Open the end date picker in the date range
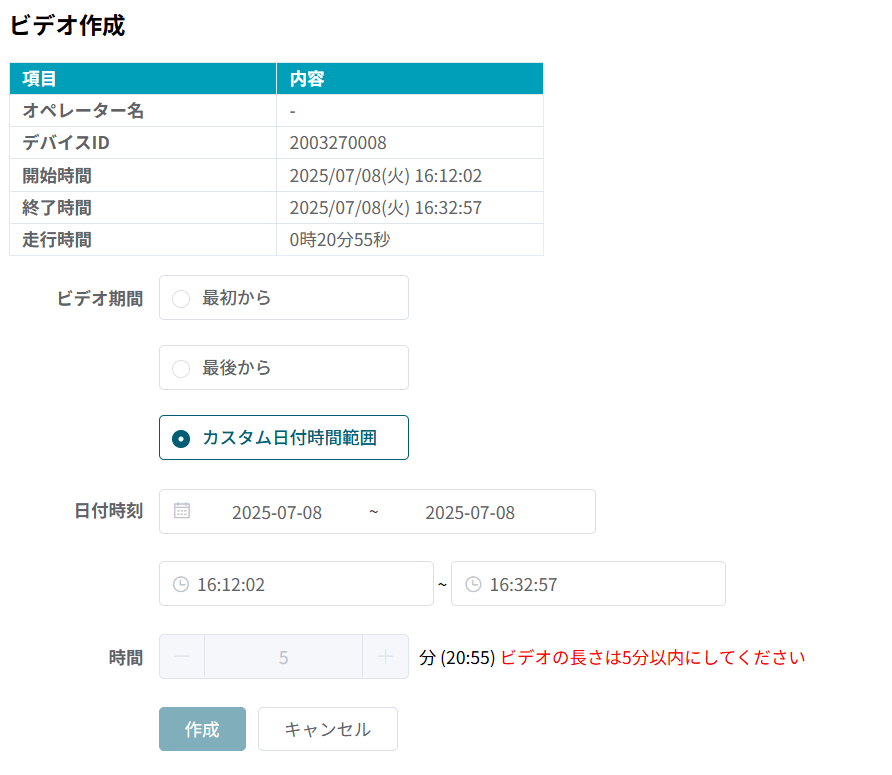892x775 pixels. (470, 512)
